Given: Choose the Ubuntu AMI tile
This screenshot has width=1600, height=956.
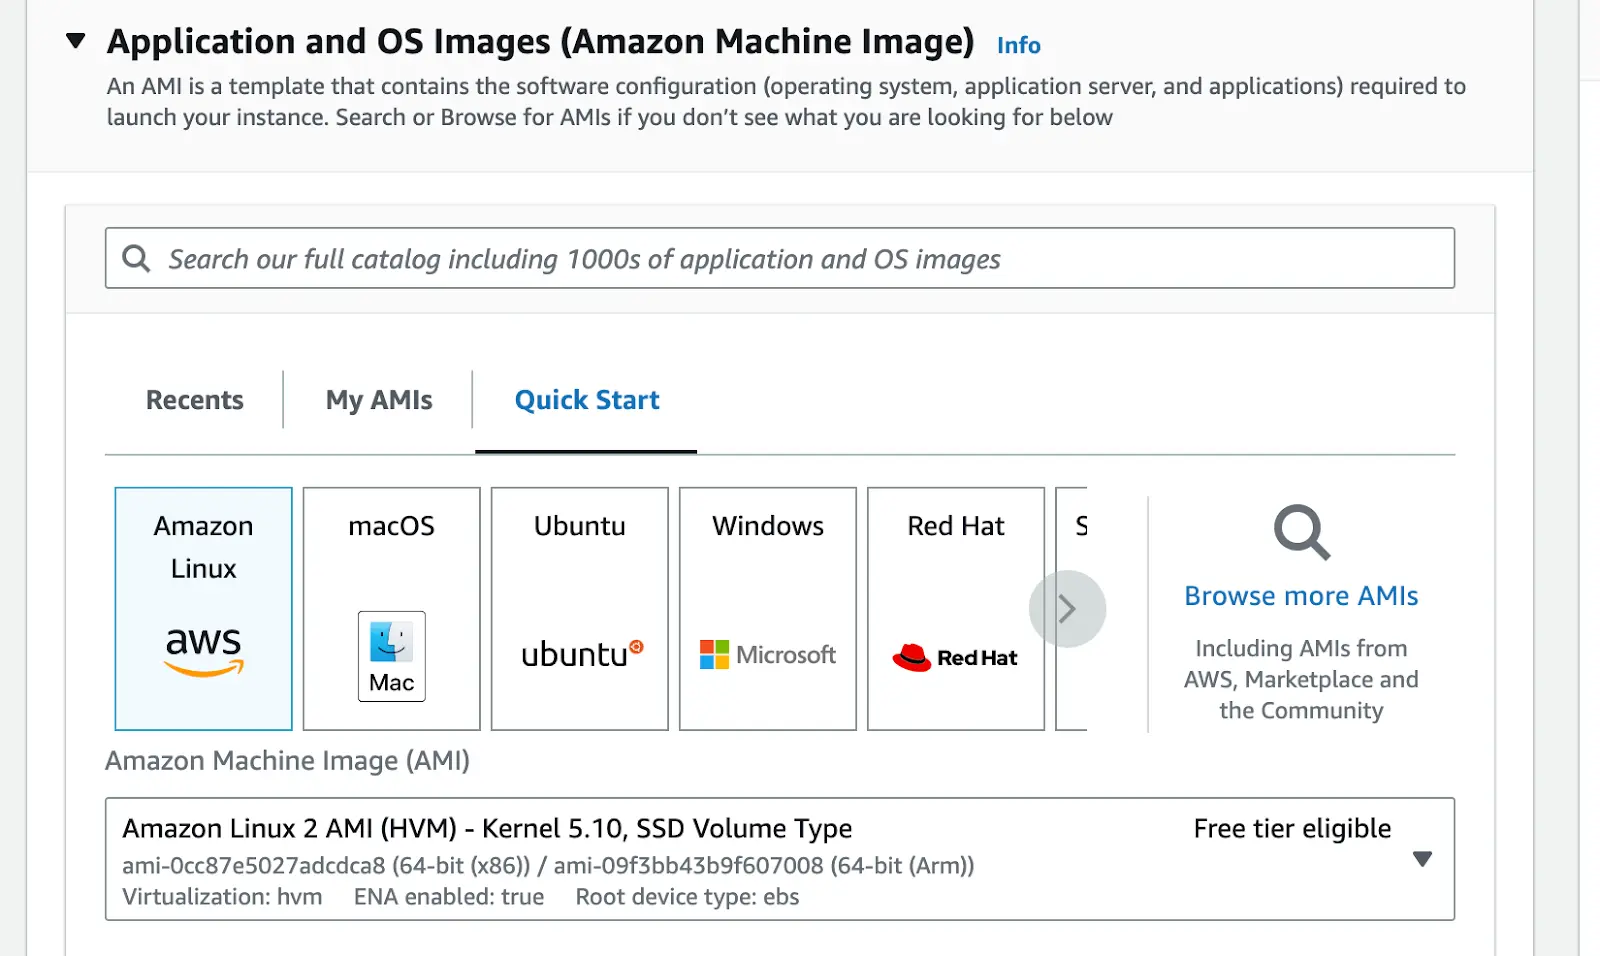Looking at the screenshot, I should (580, 609).
